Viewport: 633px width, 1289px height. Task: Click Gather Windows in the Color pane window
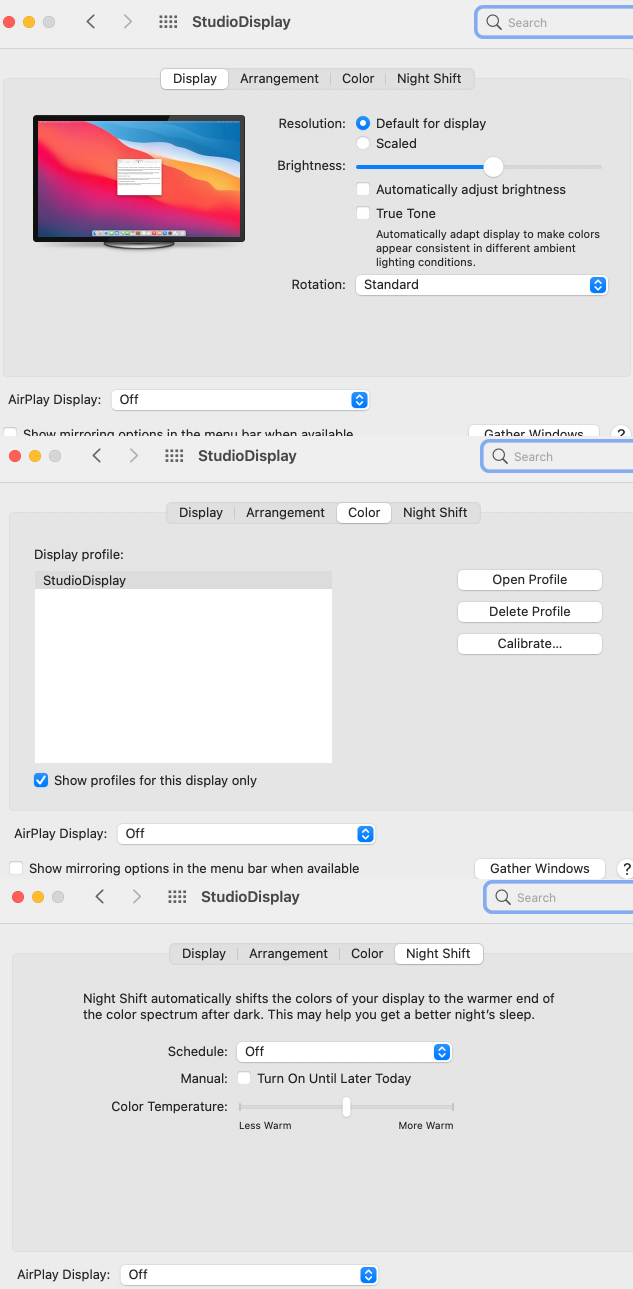pyautogui.click(x=540, y=868)
